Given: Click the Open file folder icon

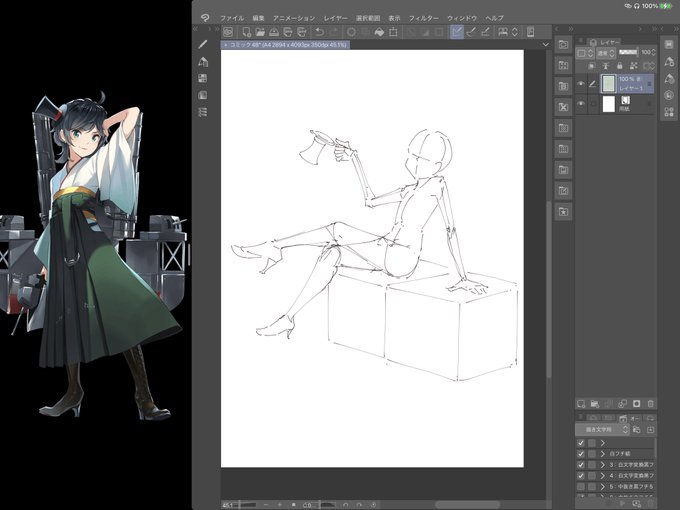Looking at the screenshot, I should pos(260,32).
